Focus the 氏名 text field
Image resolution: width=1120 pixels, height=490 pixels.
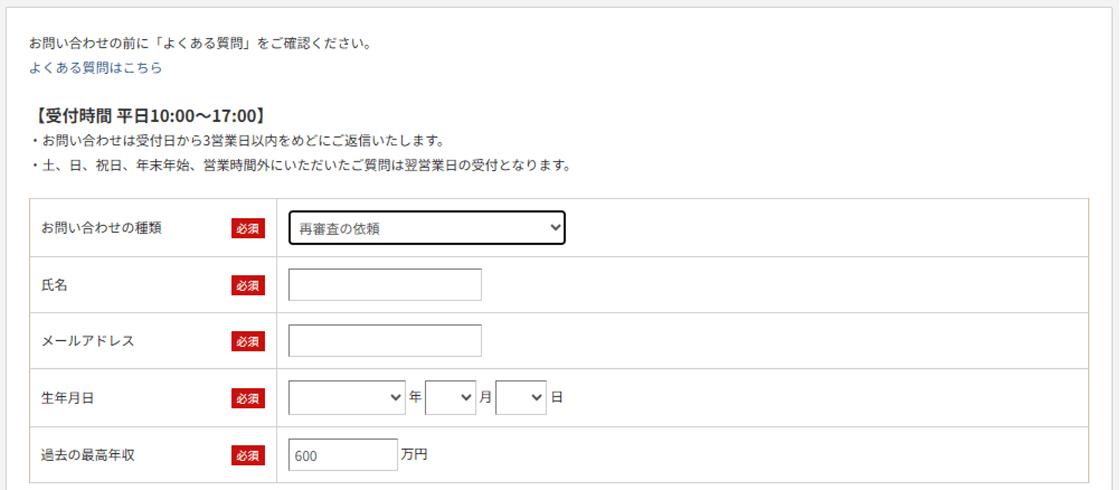coord(385,285)
